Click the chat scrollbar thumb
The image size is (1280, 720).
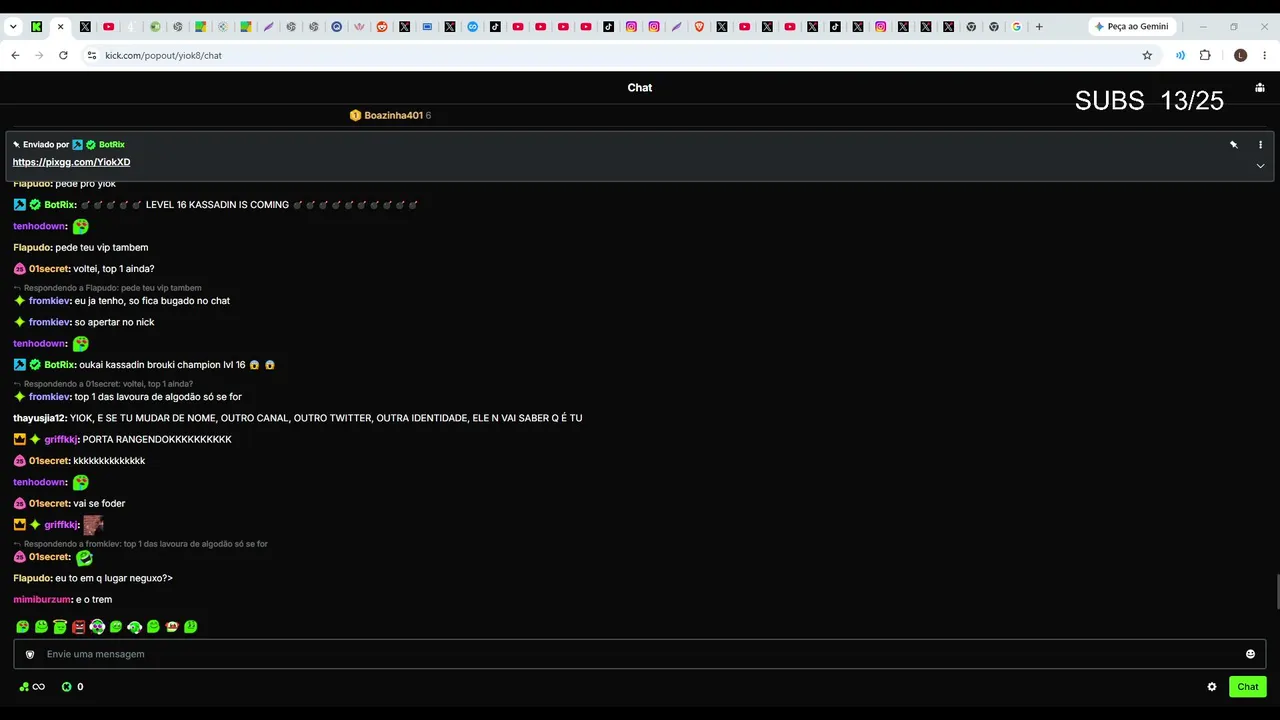(1276, 592)
